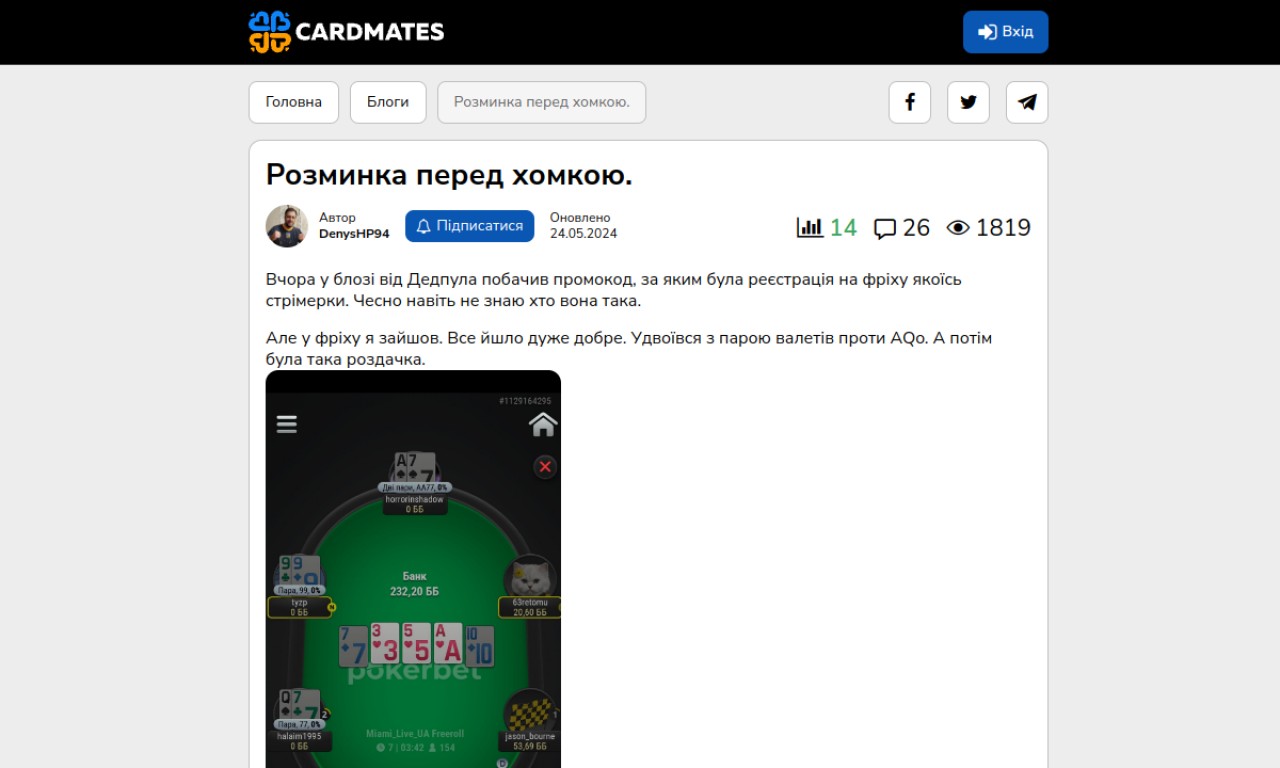Open author DenysHP94 profile link
Viewport: 1280px width, 768px height.
tap(354, 234)
